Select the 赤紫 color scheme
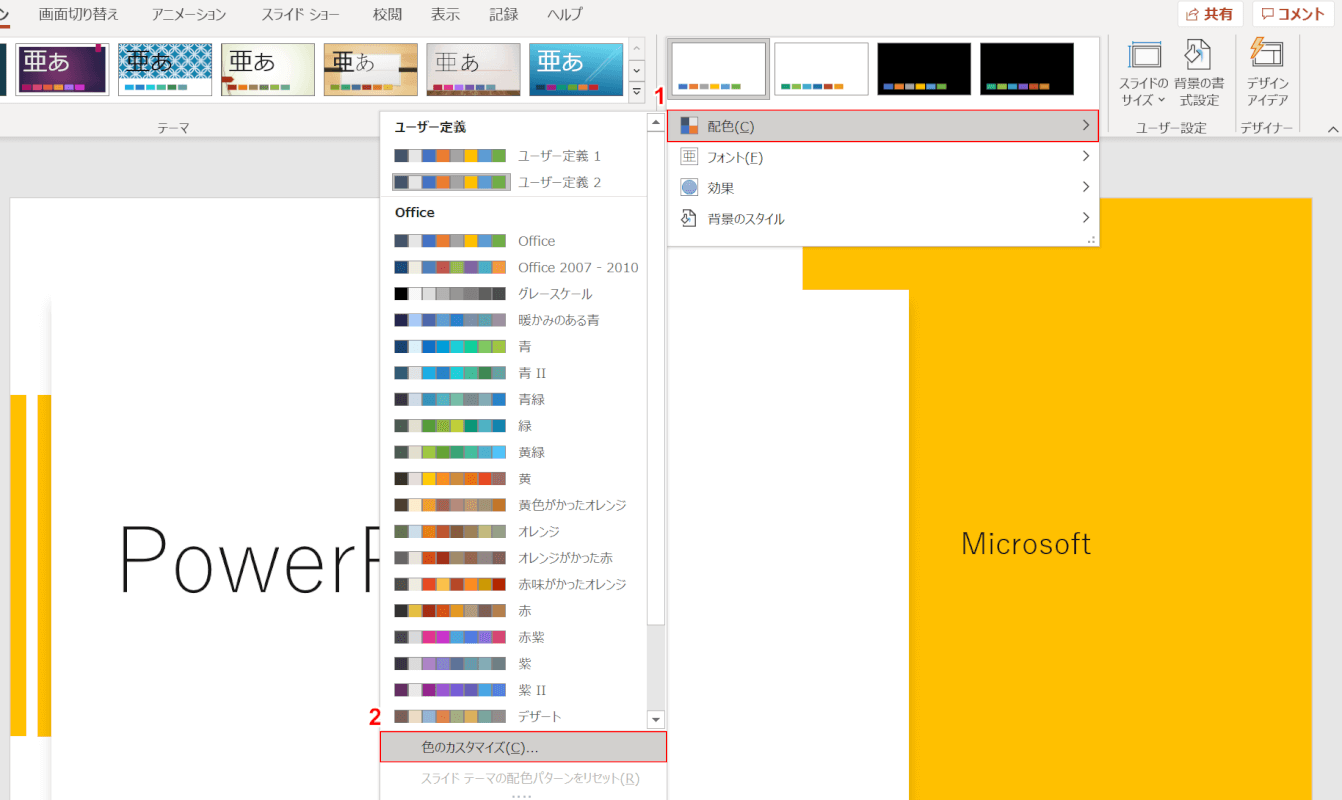 coord(514,637)
